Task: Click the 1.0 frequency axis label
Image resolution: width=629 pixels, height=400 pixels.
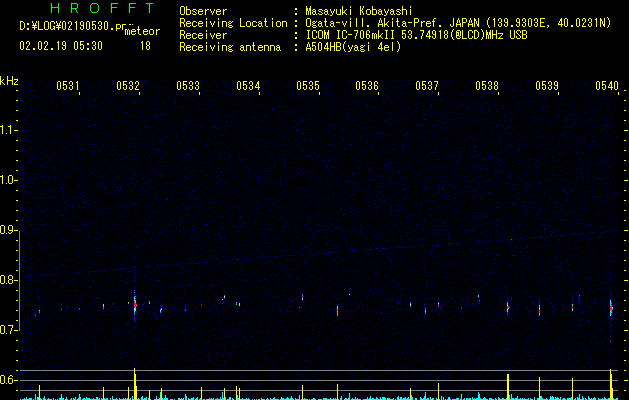Action: [x=9, y=180]
